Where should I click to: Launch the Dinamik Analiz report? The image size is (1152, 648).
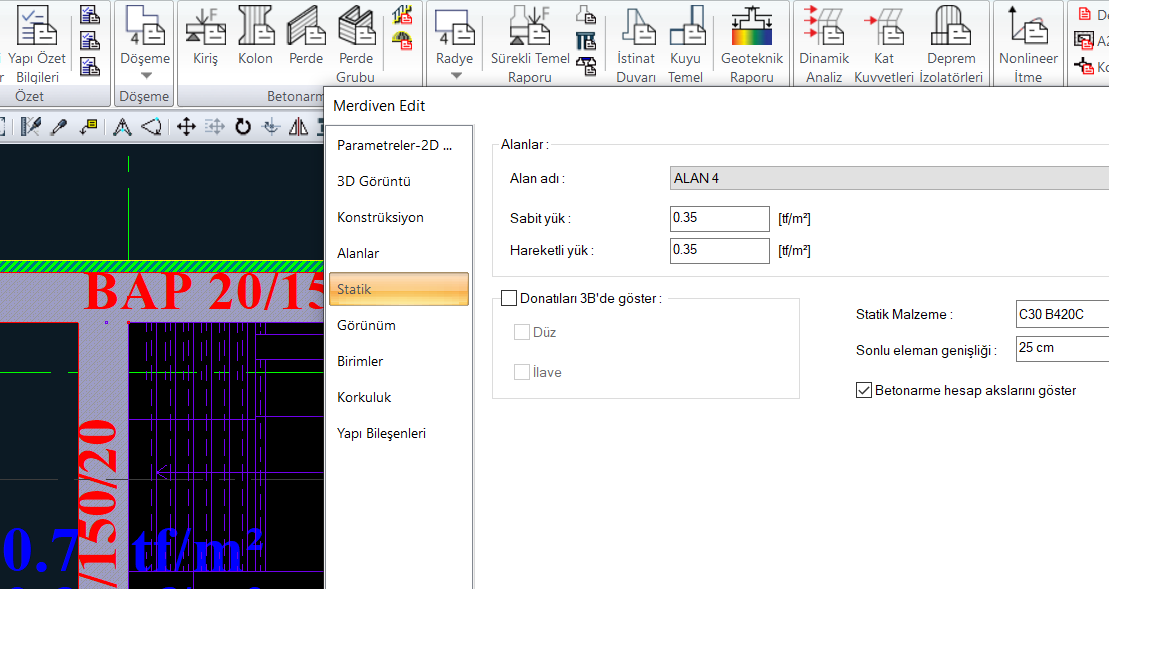[823, 42]
